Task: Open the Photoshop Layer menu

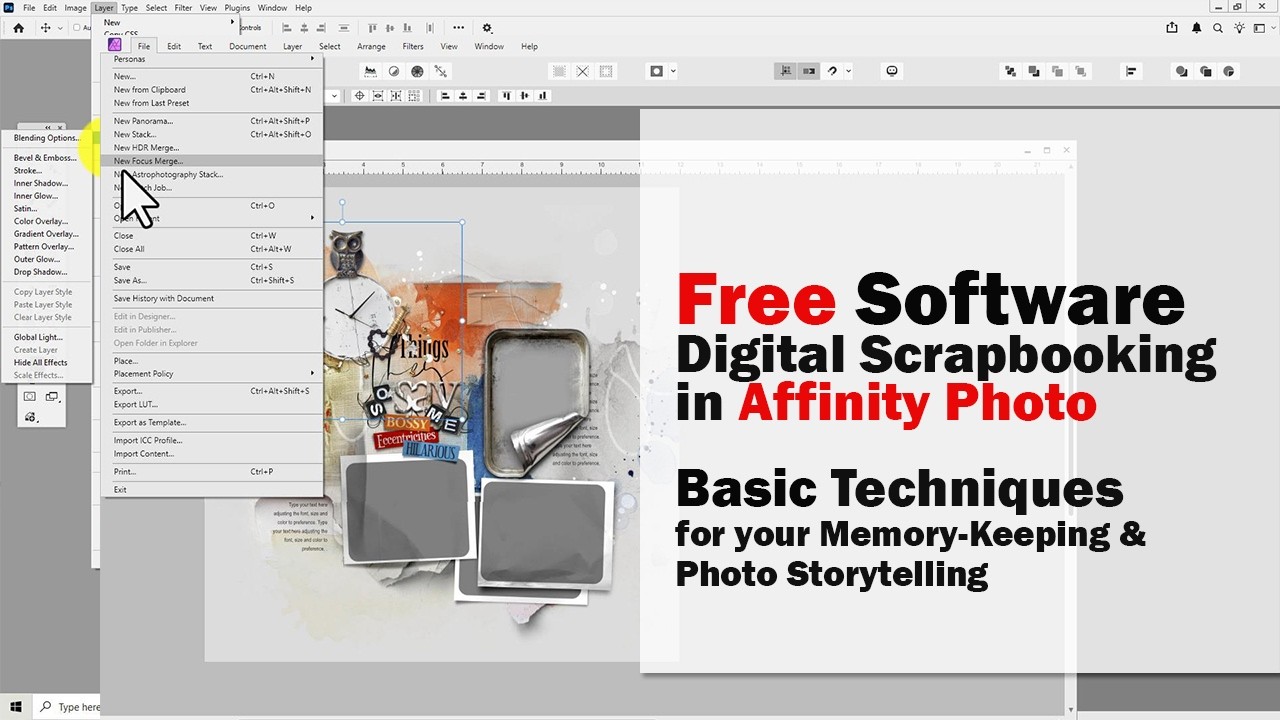Action: 104,7
